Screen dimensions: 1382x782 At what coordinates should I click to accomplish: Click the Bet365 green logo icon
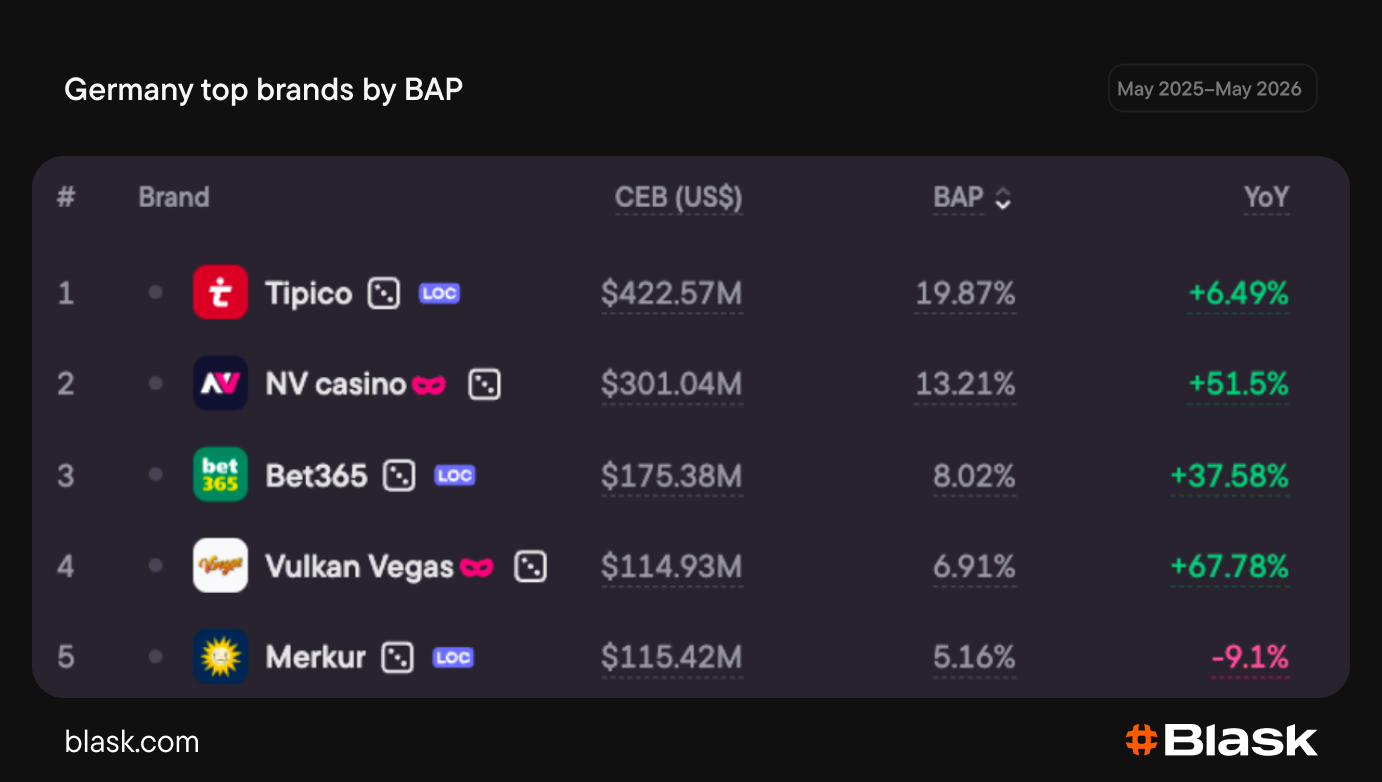tap(220, 475)
